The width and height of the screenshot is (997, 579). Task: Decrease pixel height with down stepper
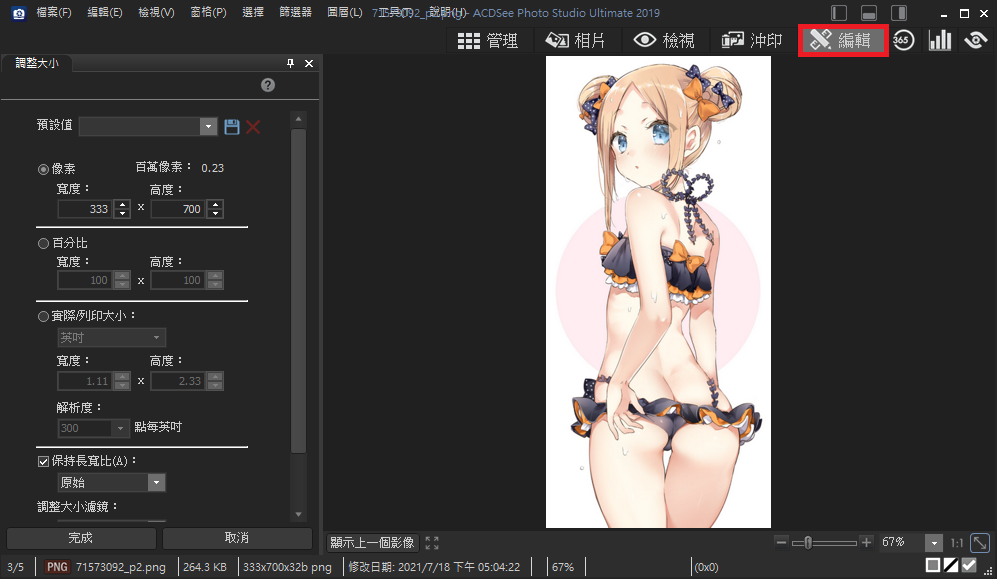pyautogui.click(x=216, y=214)
